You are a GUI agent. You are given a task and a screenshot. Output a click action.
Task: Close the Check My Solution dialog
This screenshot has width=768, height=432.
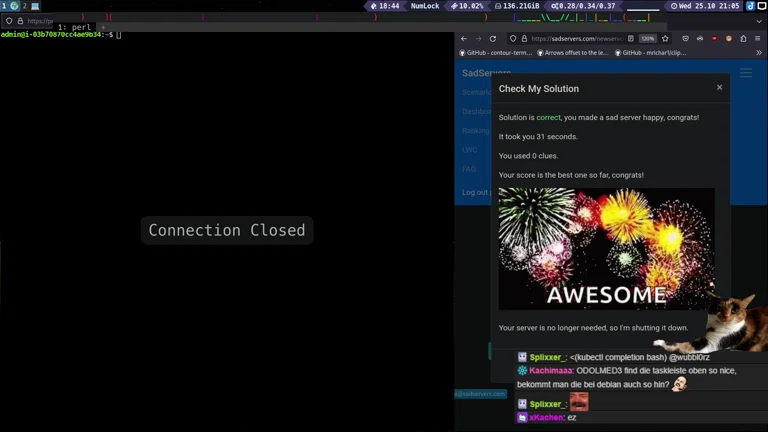(x=720, y=87)
